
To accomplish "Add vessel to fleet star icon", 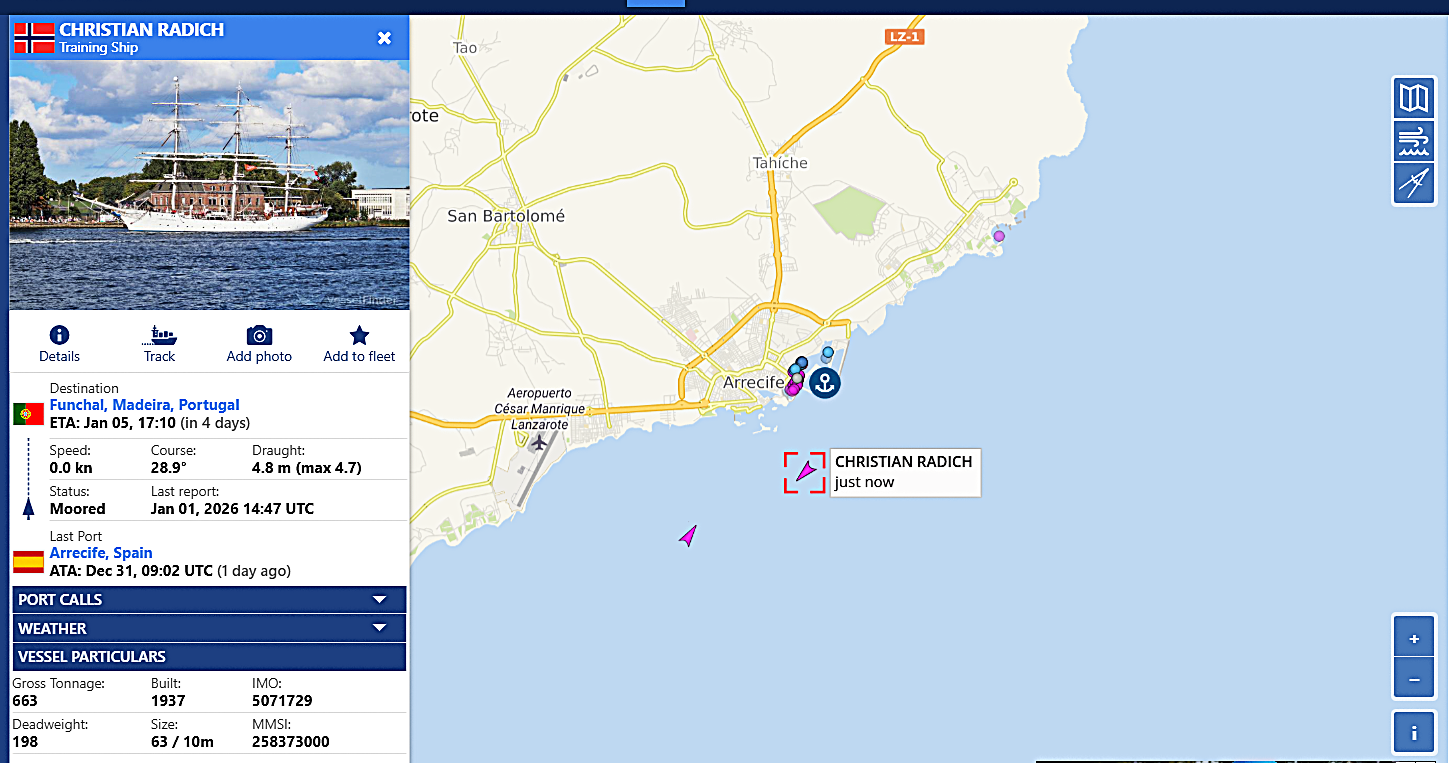I will coord(359,336).
